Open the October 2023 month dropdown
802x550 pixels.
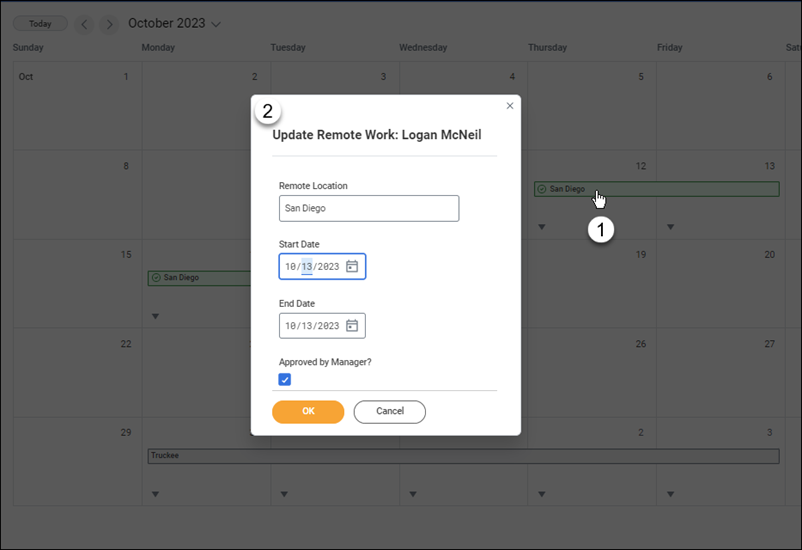pyautogui.click(x=174, y=24)
